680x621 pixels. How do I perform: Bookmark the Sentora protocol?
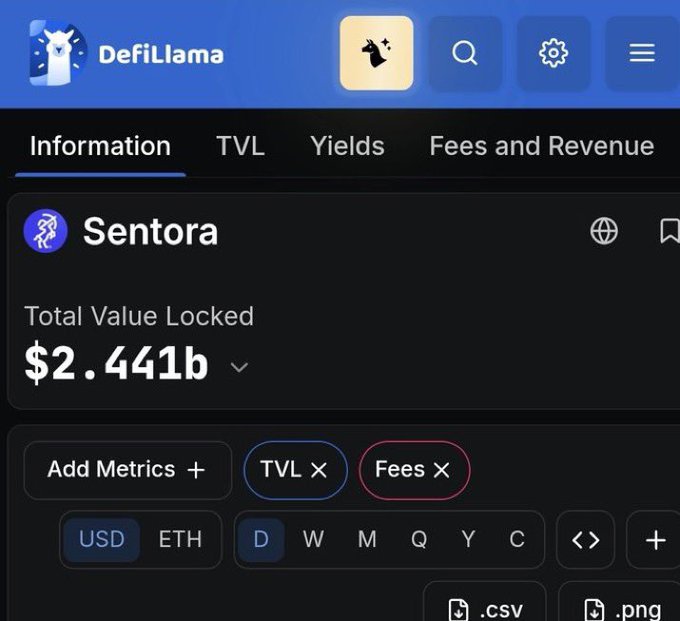(669, 231)
